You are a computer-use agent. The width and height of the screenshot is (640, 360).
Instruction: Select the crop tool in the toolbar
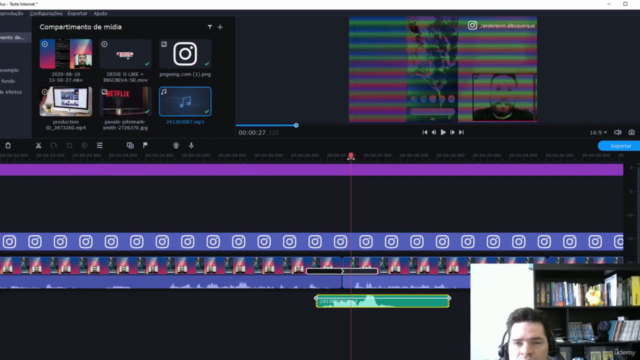point(69,145)
